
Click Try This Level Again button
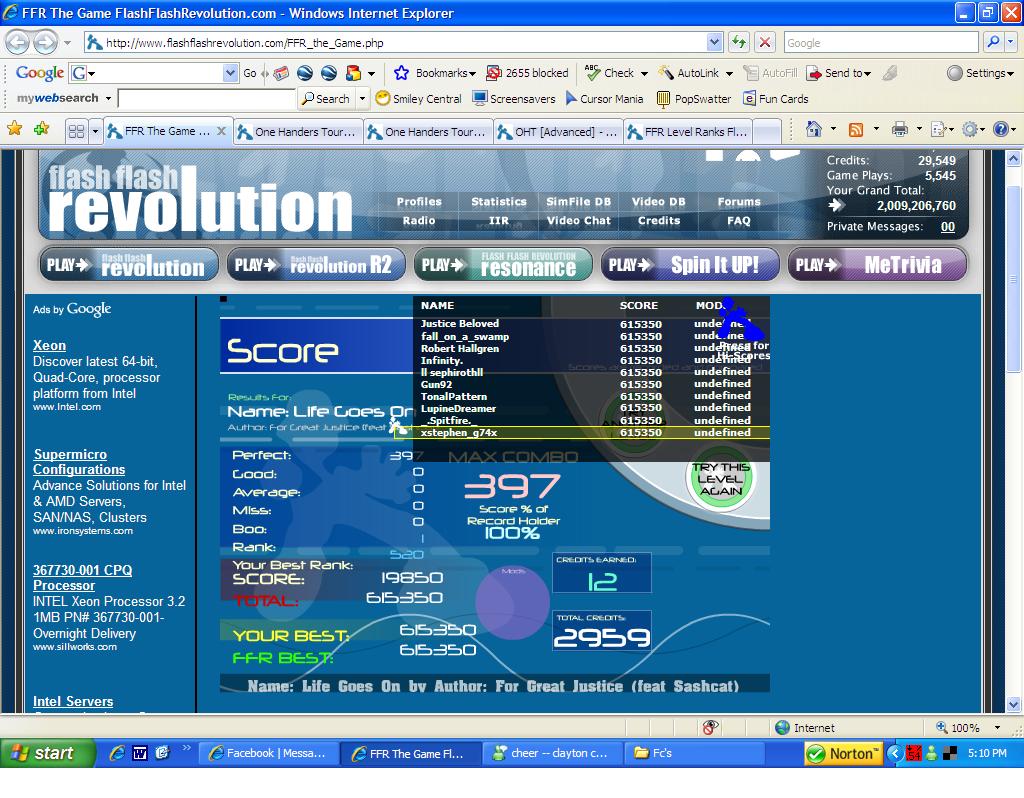721,479
